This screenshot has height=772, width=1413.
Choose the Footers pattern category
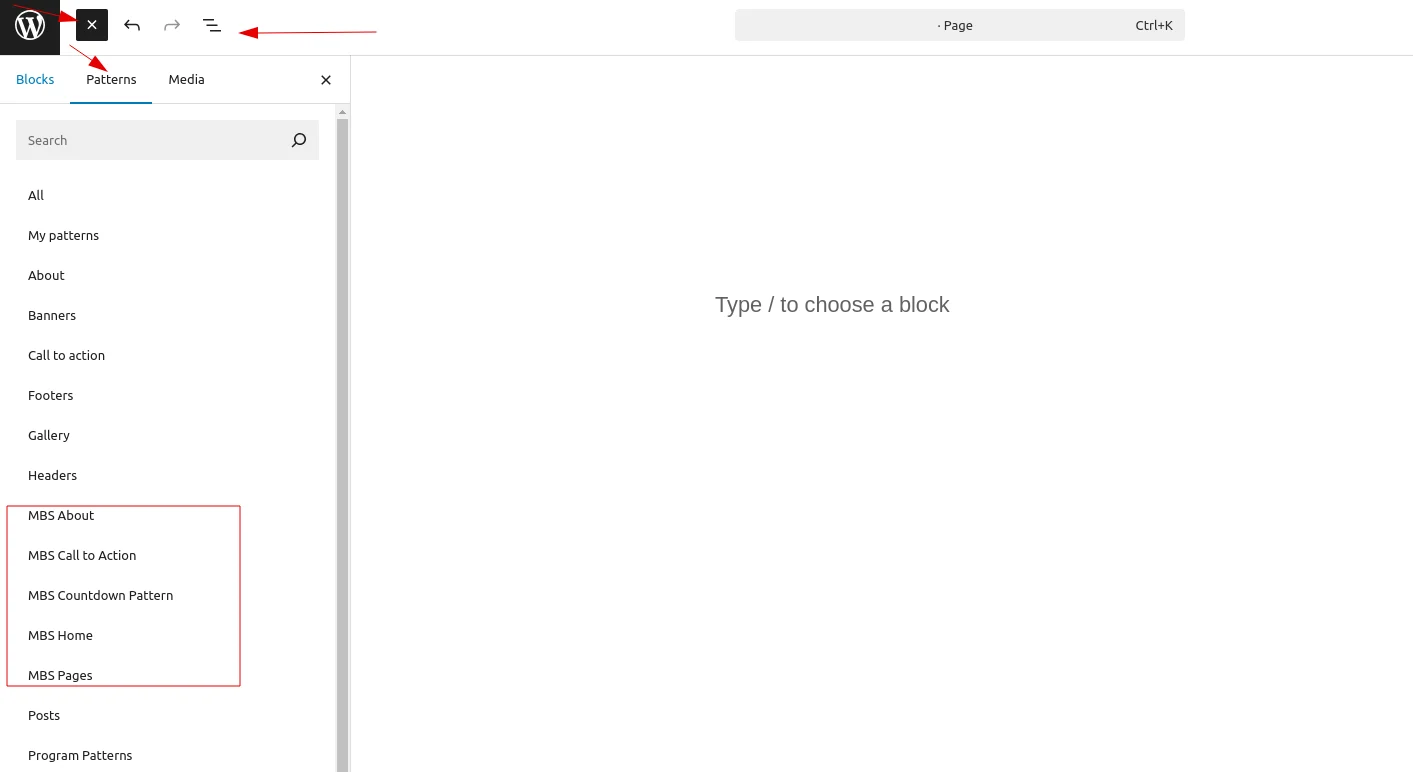(x=51, y=396)
